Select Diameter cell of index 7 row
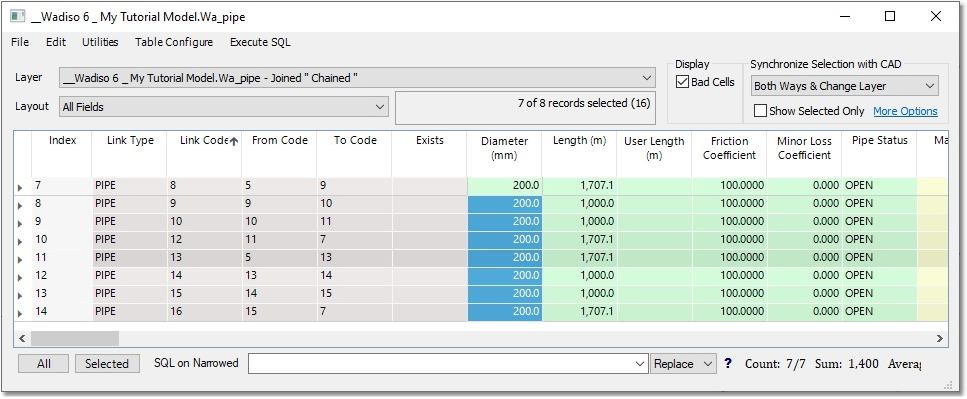 point(504,186)
